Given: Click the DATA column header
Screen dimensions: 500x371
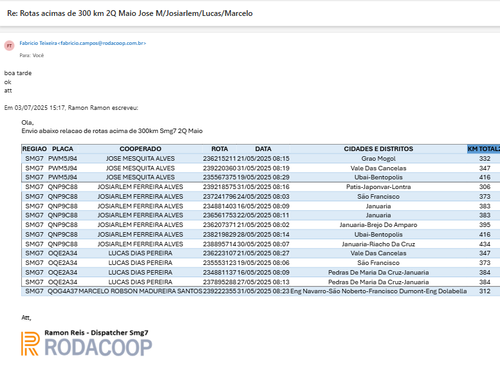Looking at the screenshot, I should point(263,149).
